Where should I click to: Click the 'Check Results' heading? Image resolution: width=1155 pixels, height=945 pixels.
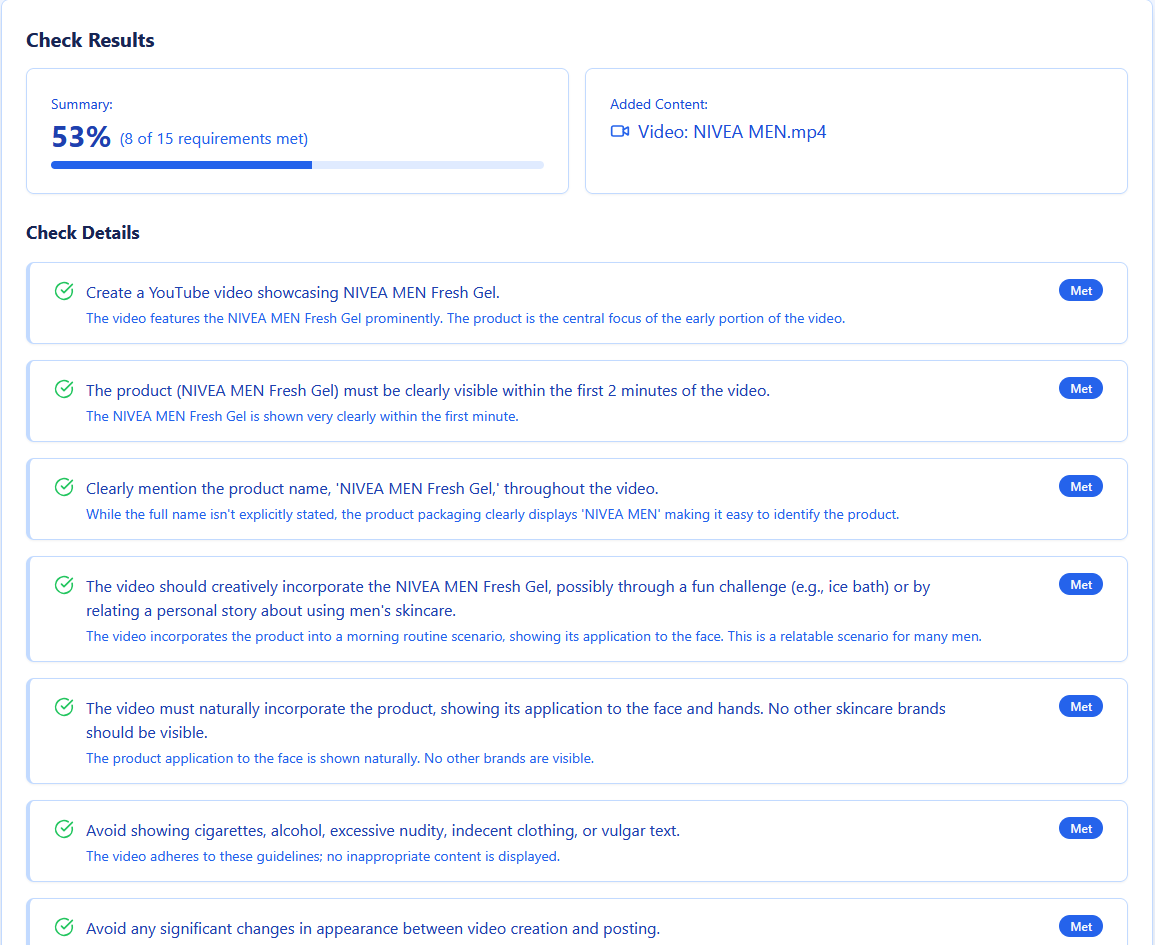[90, 40]
